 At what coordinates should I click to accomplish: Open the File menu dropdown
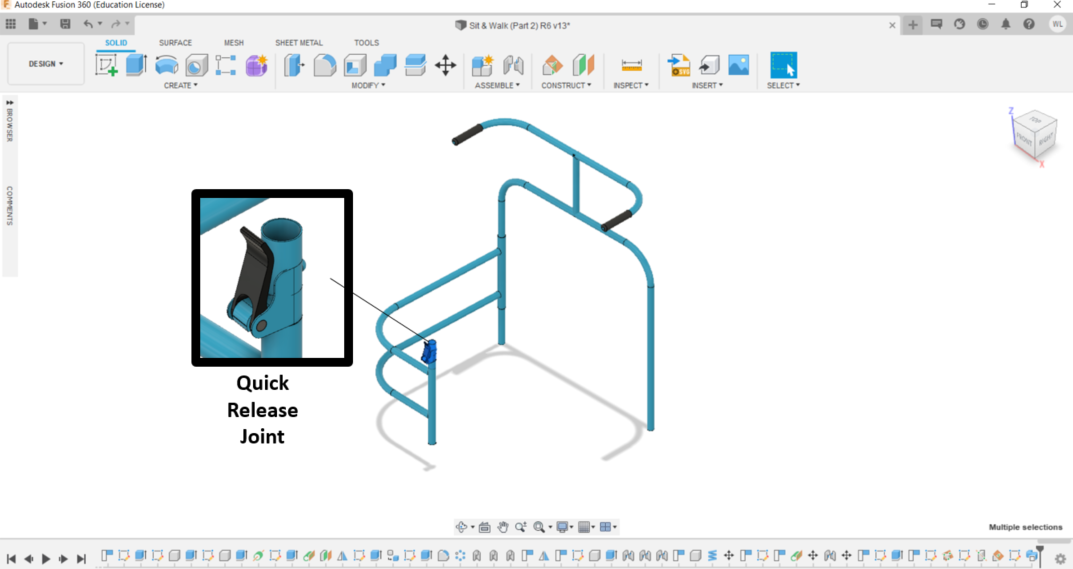click(37, 24)
